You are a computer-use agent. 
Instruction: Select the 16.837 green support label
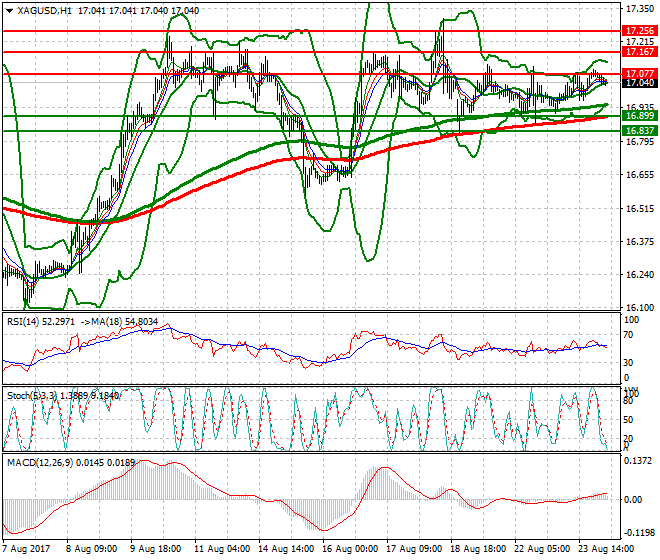point(639,131)
